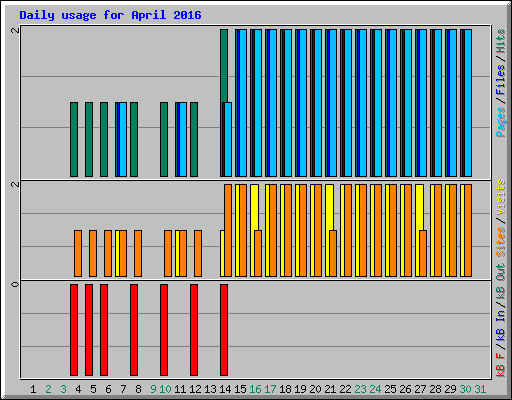
Task: Select day label 10 on the x-axis
Action: [165, 389]
